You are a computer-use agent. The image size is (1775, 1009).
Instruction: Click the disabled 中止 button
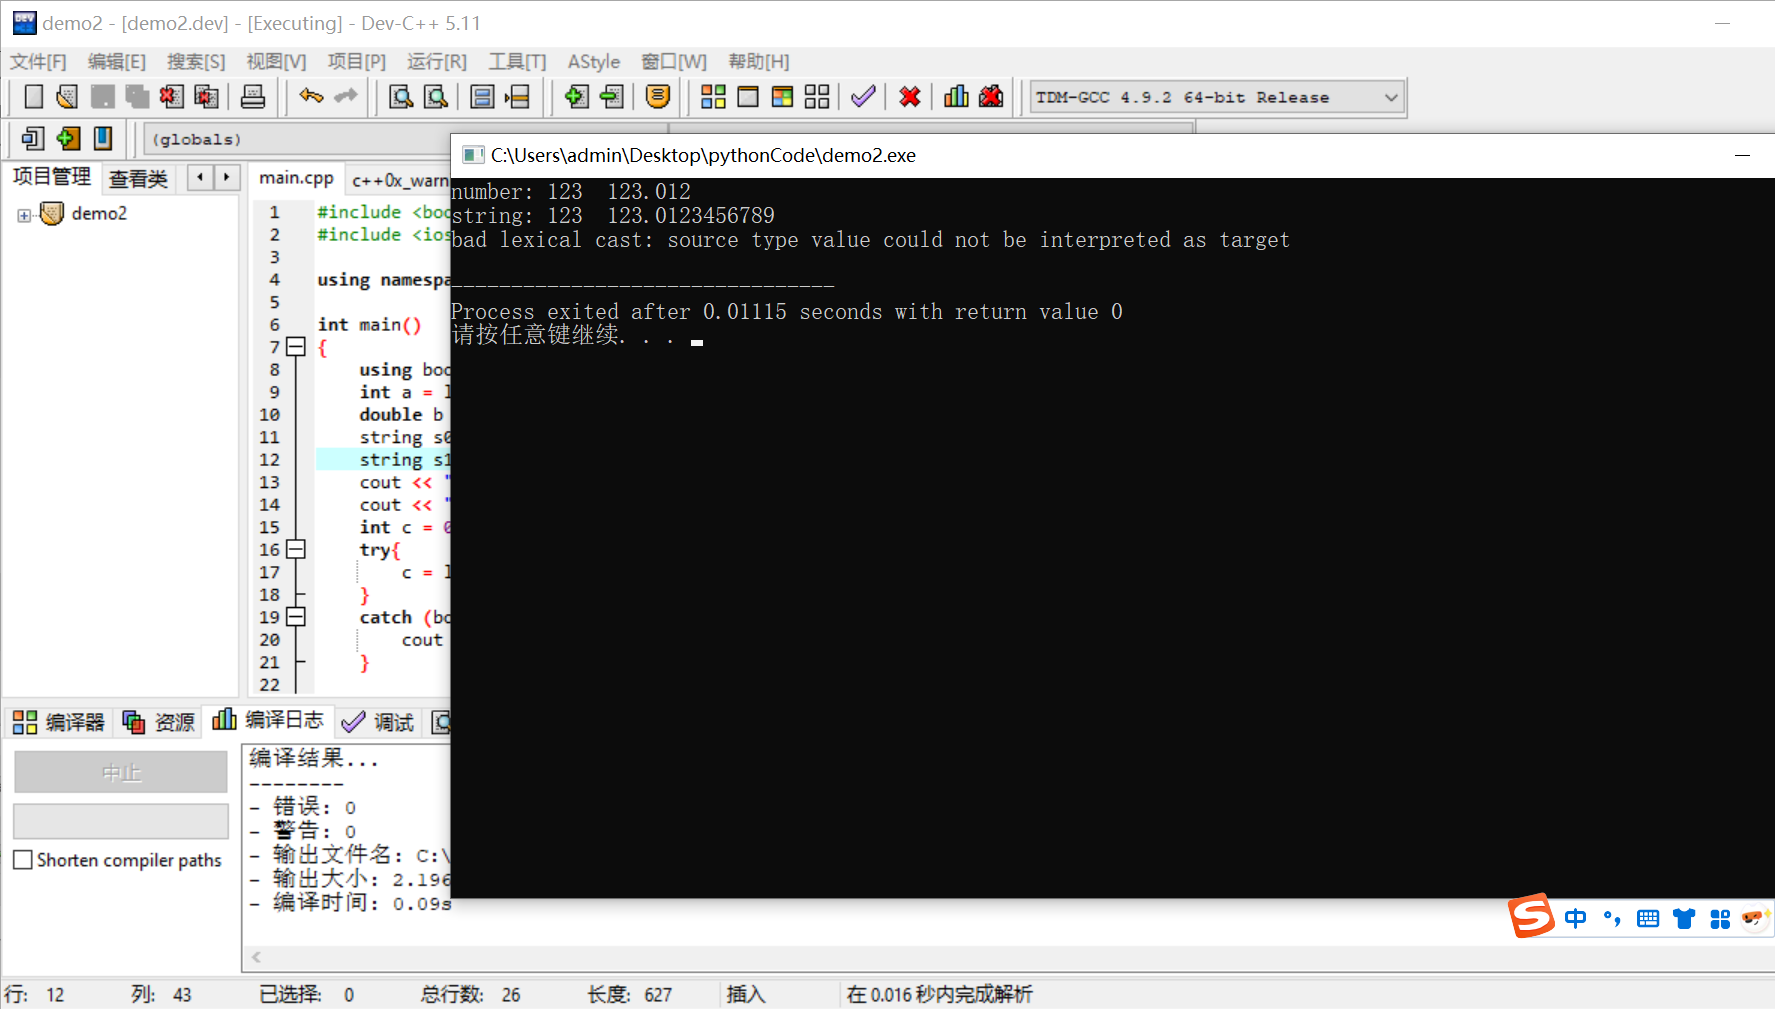click(x=120, y=771)
